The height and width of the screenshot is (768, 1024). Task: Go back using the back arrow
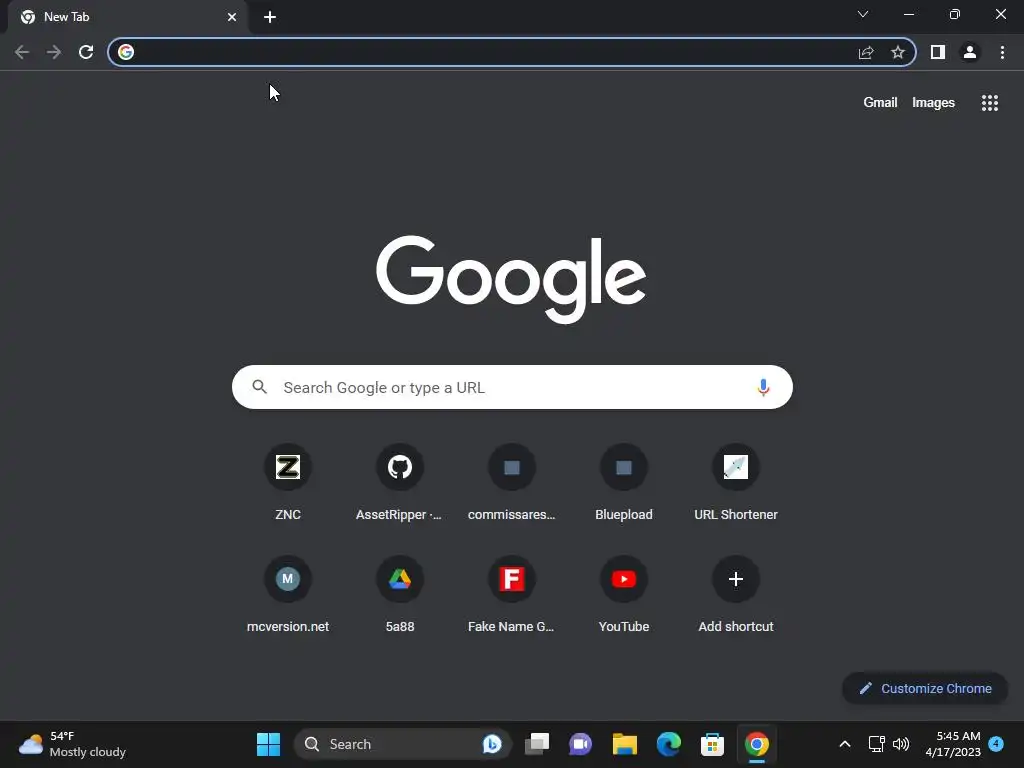point(22,52)
